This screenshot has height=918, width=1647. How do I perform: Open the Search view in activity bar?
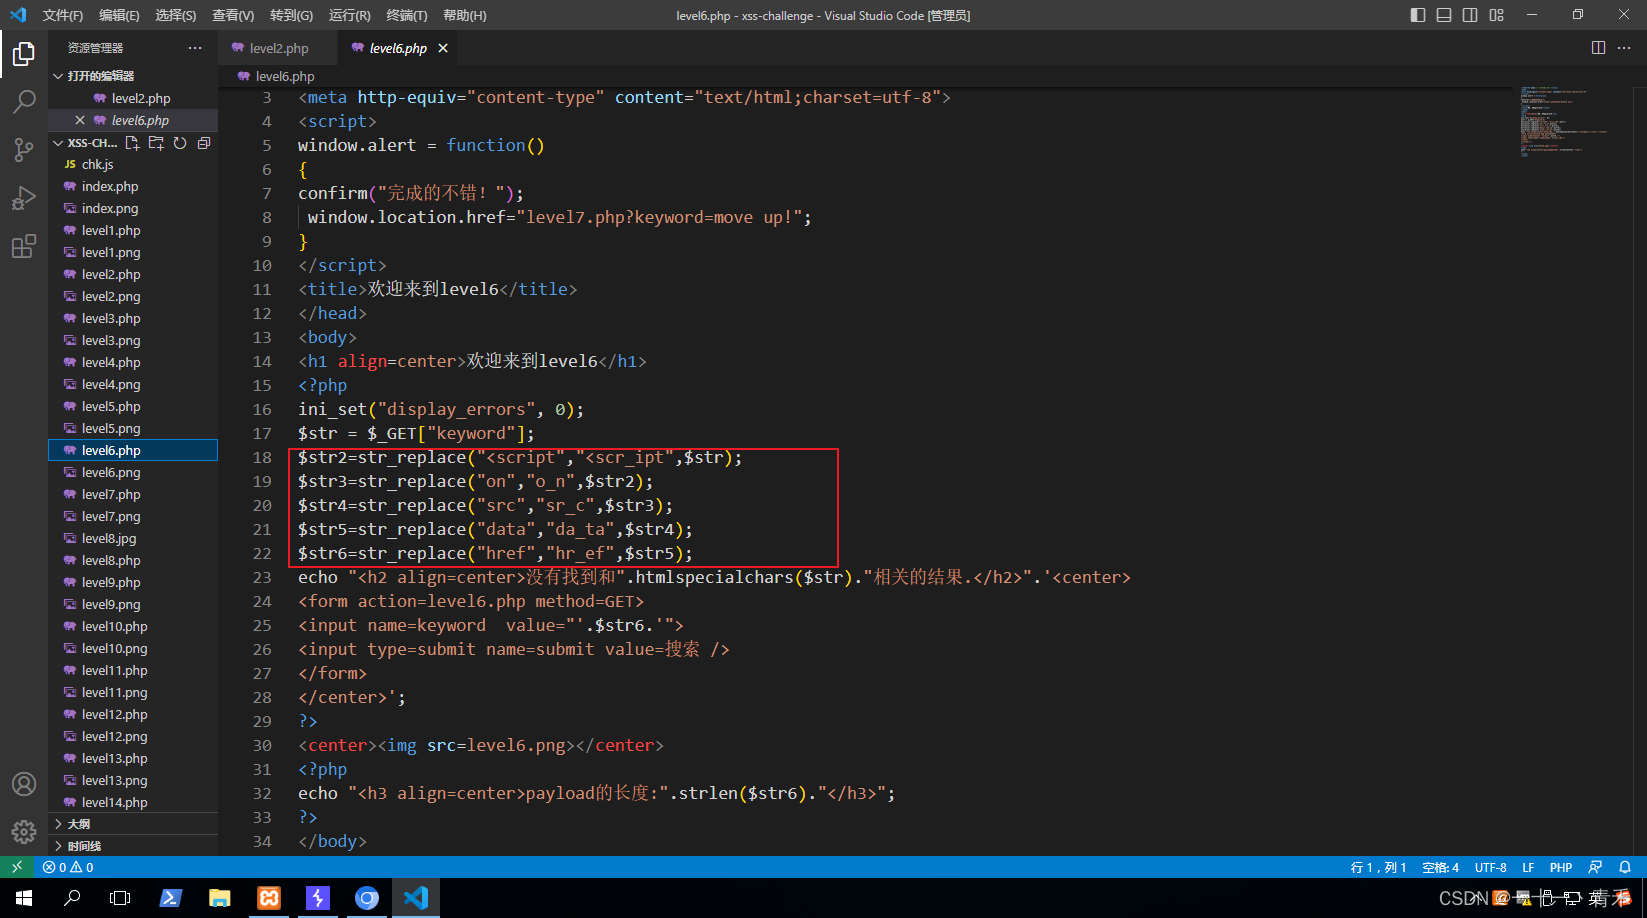coord(24,102)
